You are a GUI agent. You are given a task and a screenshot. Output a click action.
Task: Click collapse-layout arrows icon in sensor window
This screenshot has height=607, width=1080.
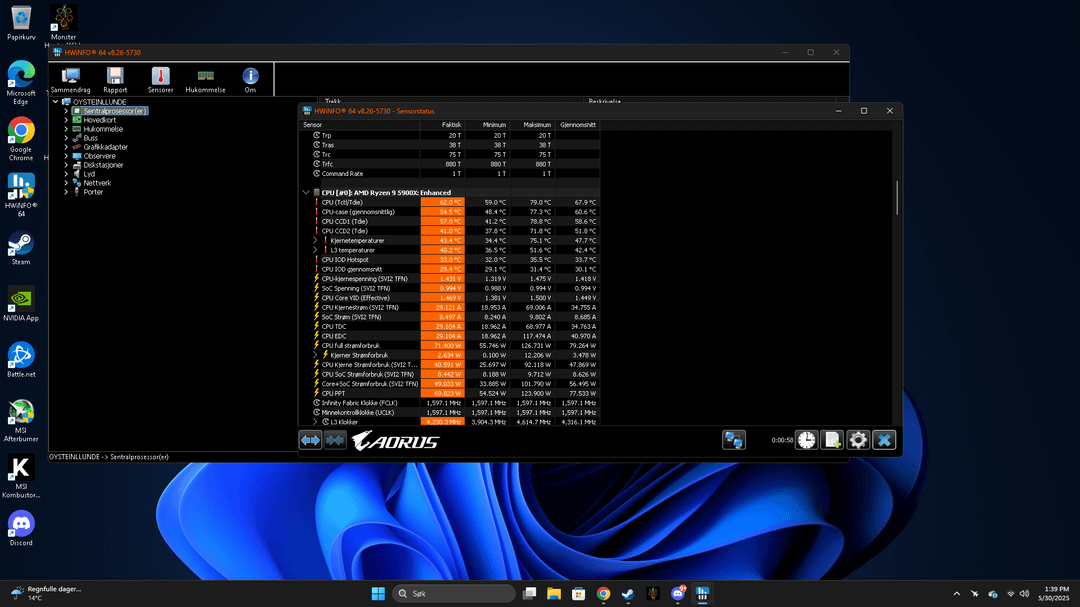coord(335,440)
